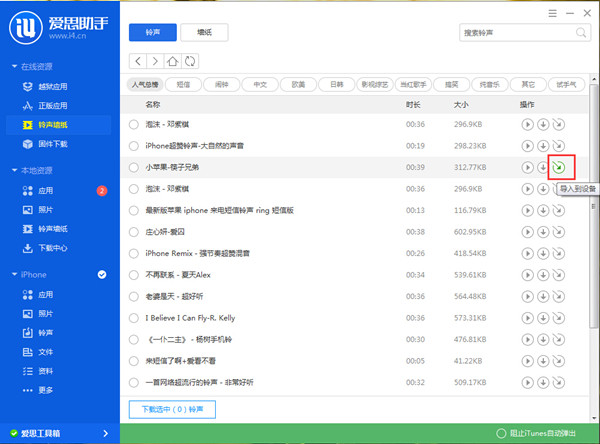The width and height of the screenshot is (600, 444).
Task: Download the 庄心妍-爱囚 ringtone
Action: (542, 231)
